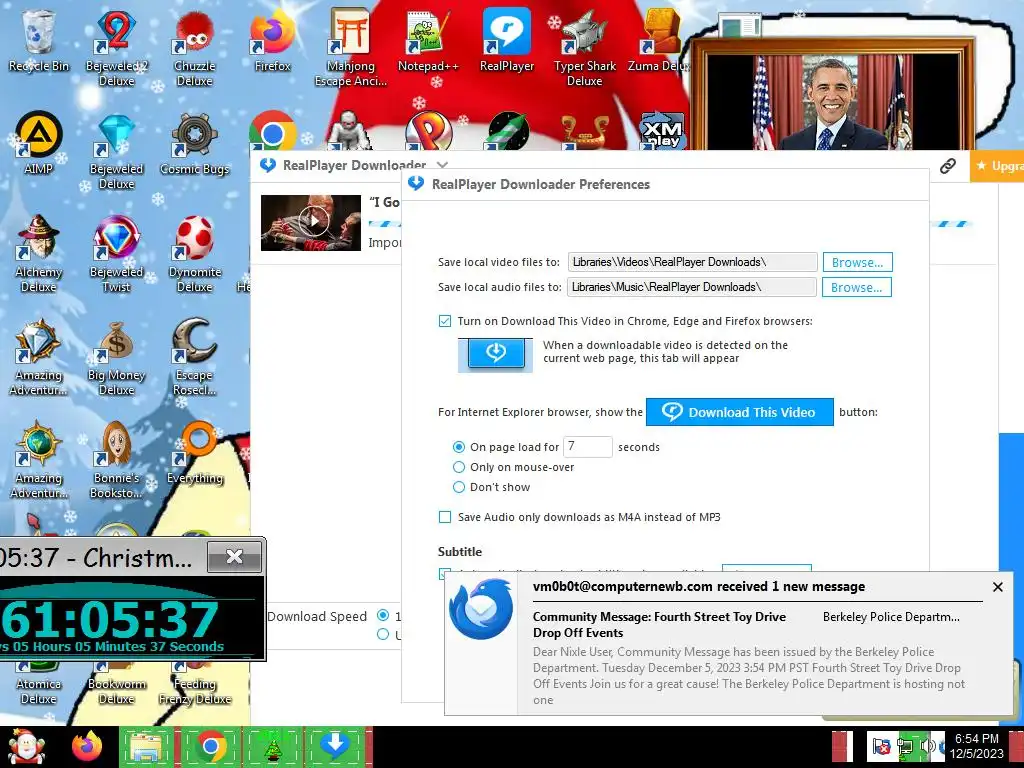Launch Typer Shark Deluxe shortcut

pyautogui.click(x=584, y=47)
